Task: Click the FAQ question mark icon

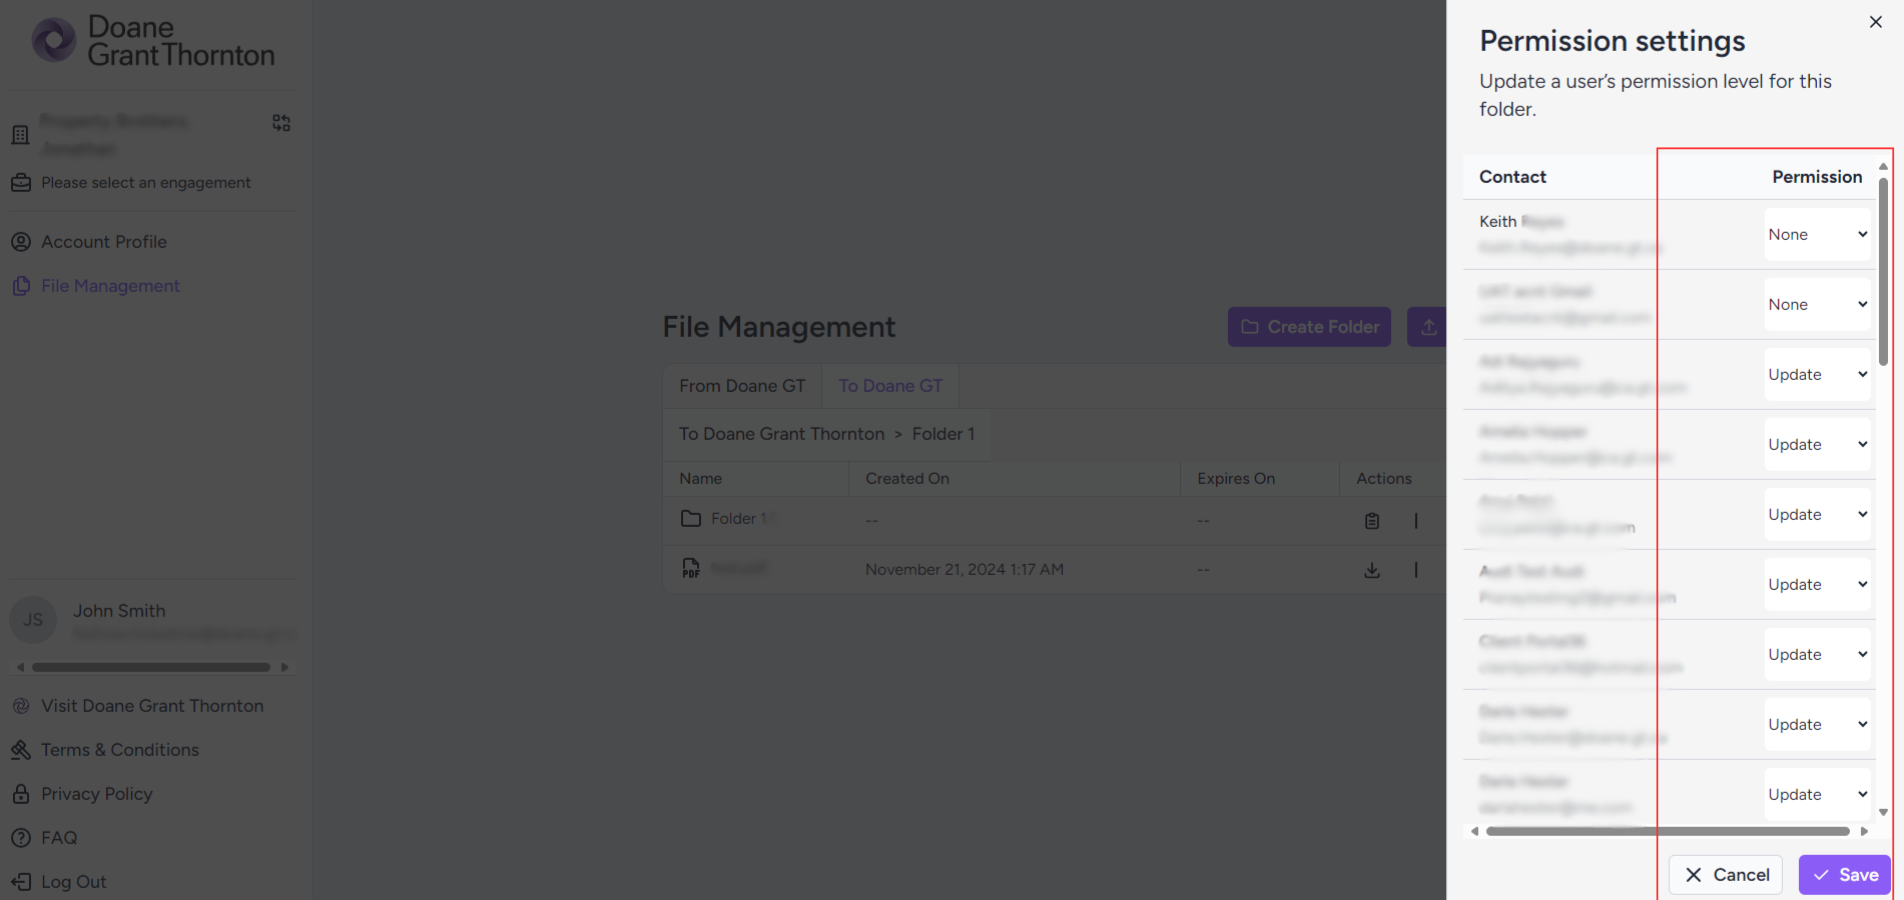Action: [21, 838]
